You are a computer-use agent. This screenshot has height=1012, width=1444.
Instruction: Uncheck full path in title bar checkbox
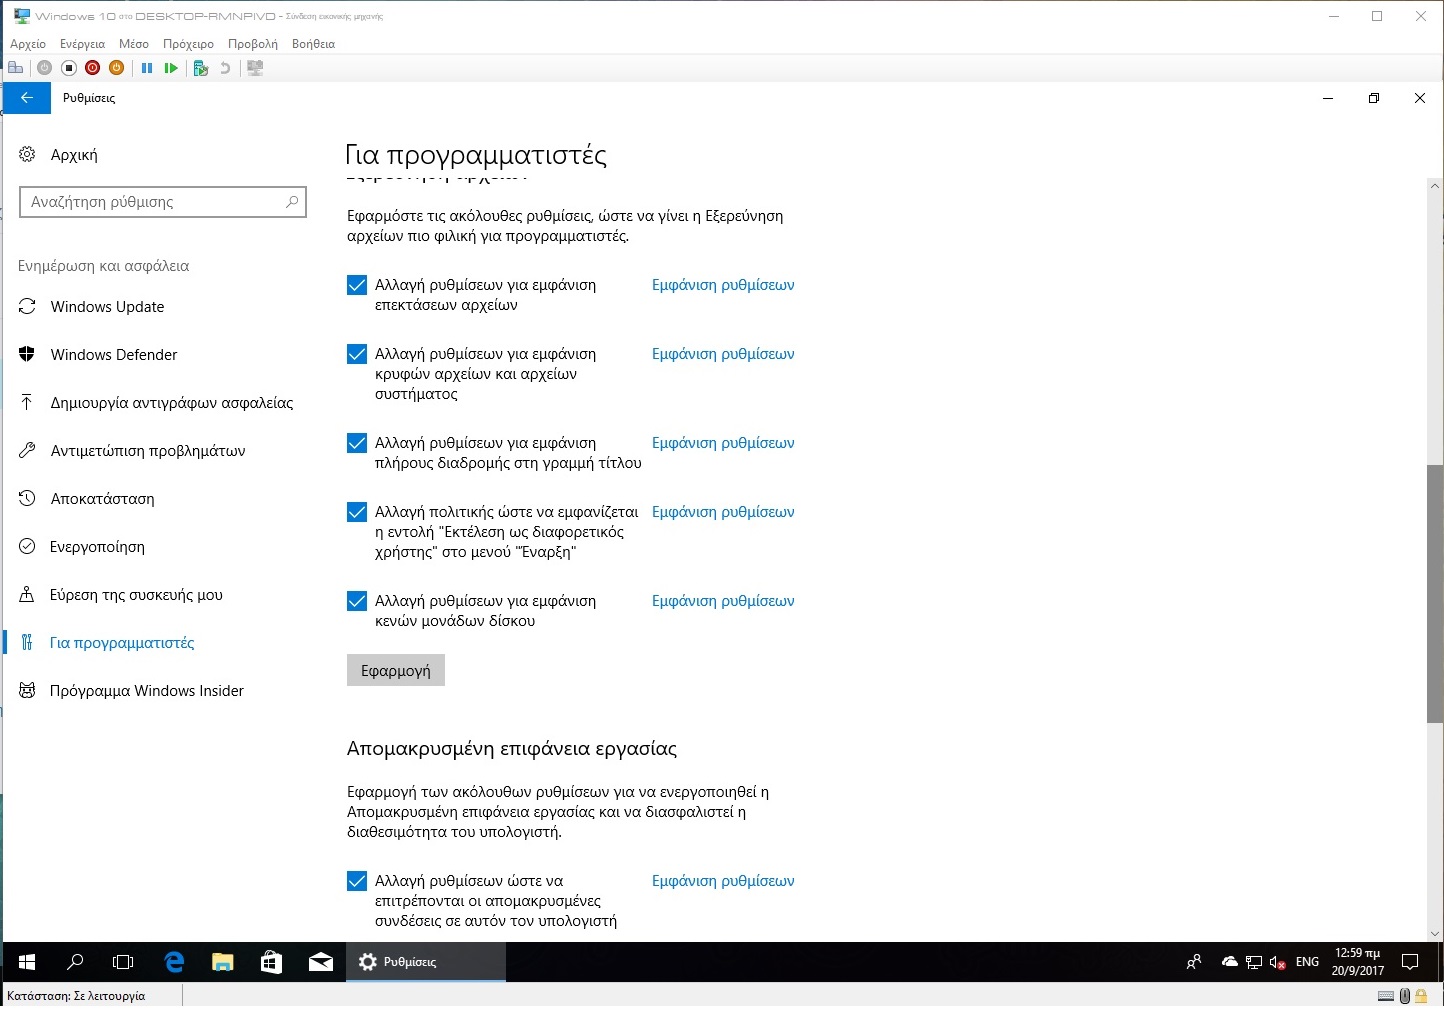(357, 443)
